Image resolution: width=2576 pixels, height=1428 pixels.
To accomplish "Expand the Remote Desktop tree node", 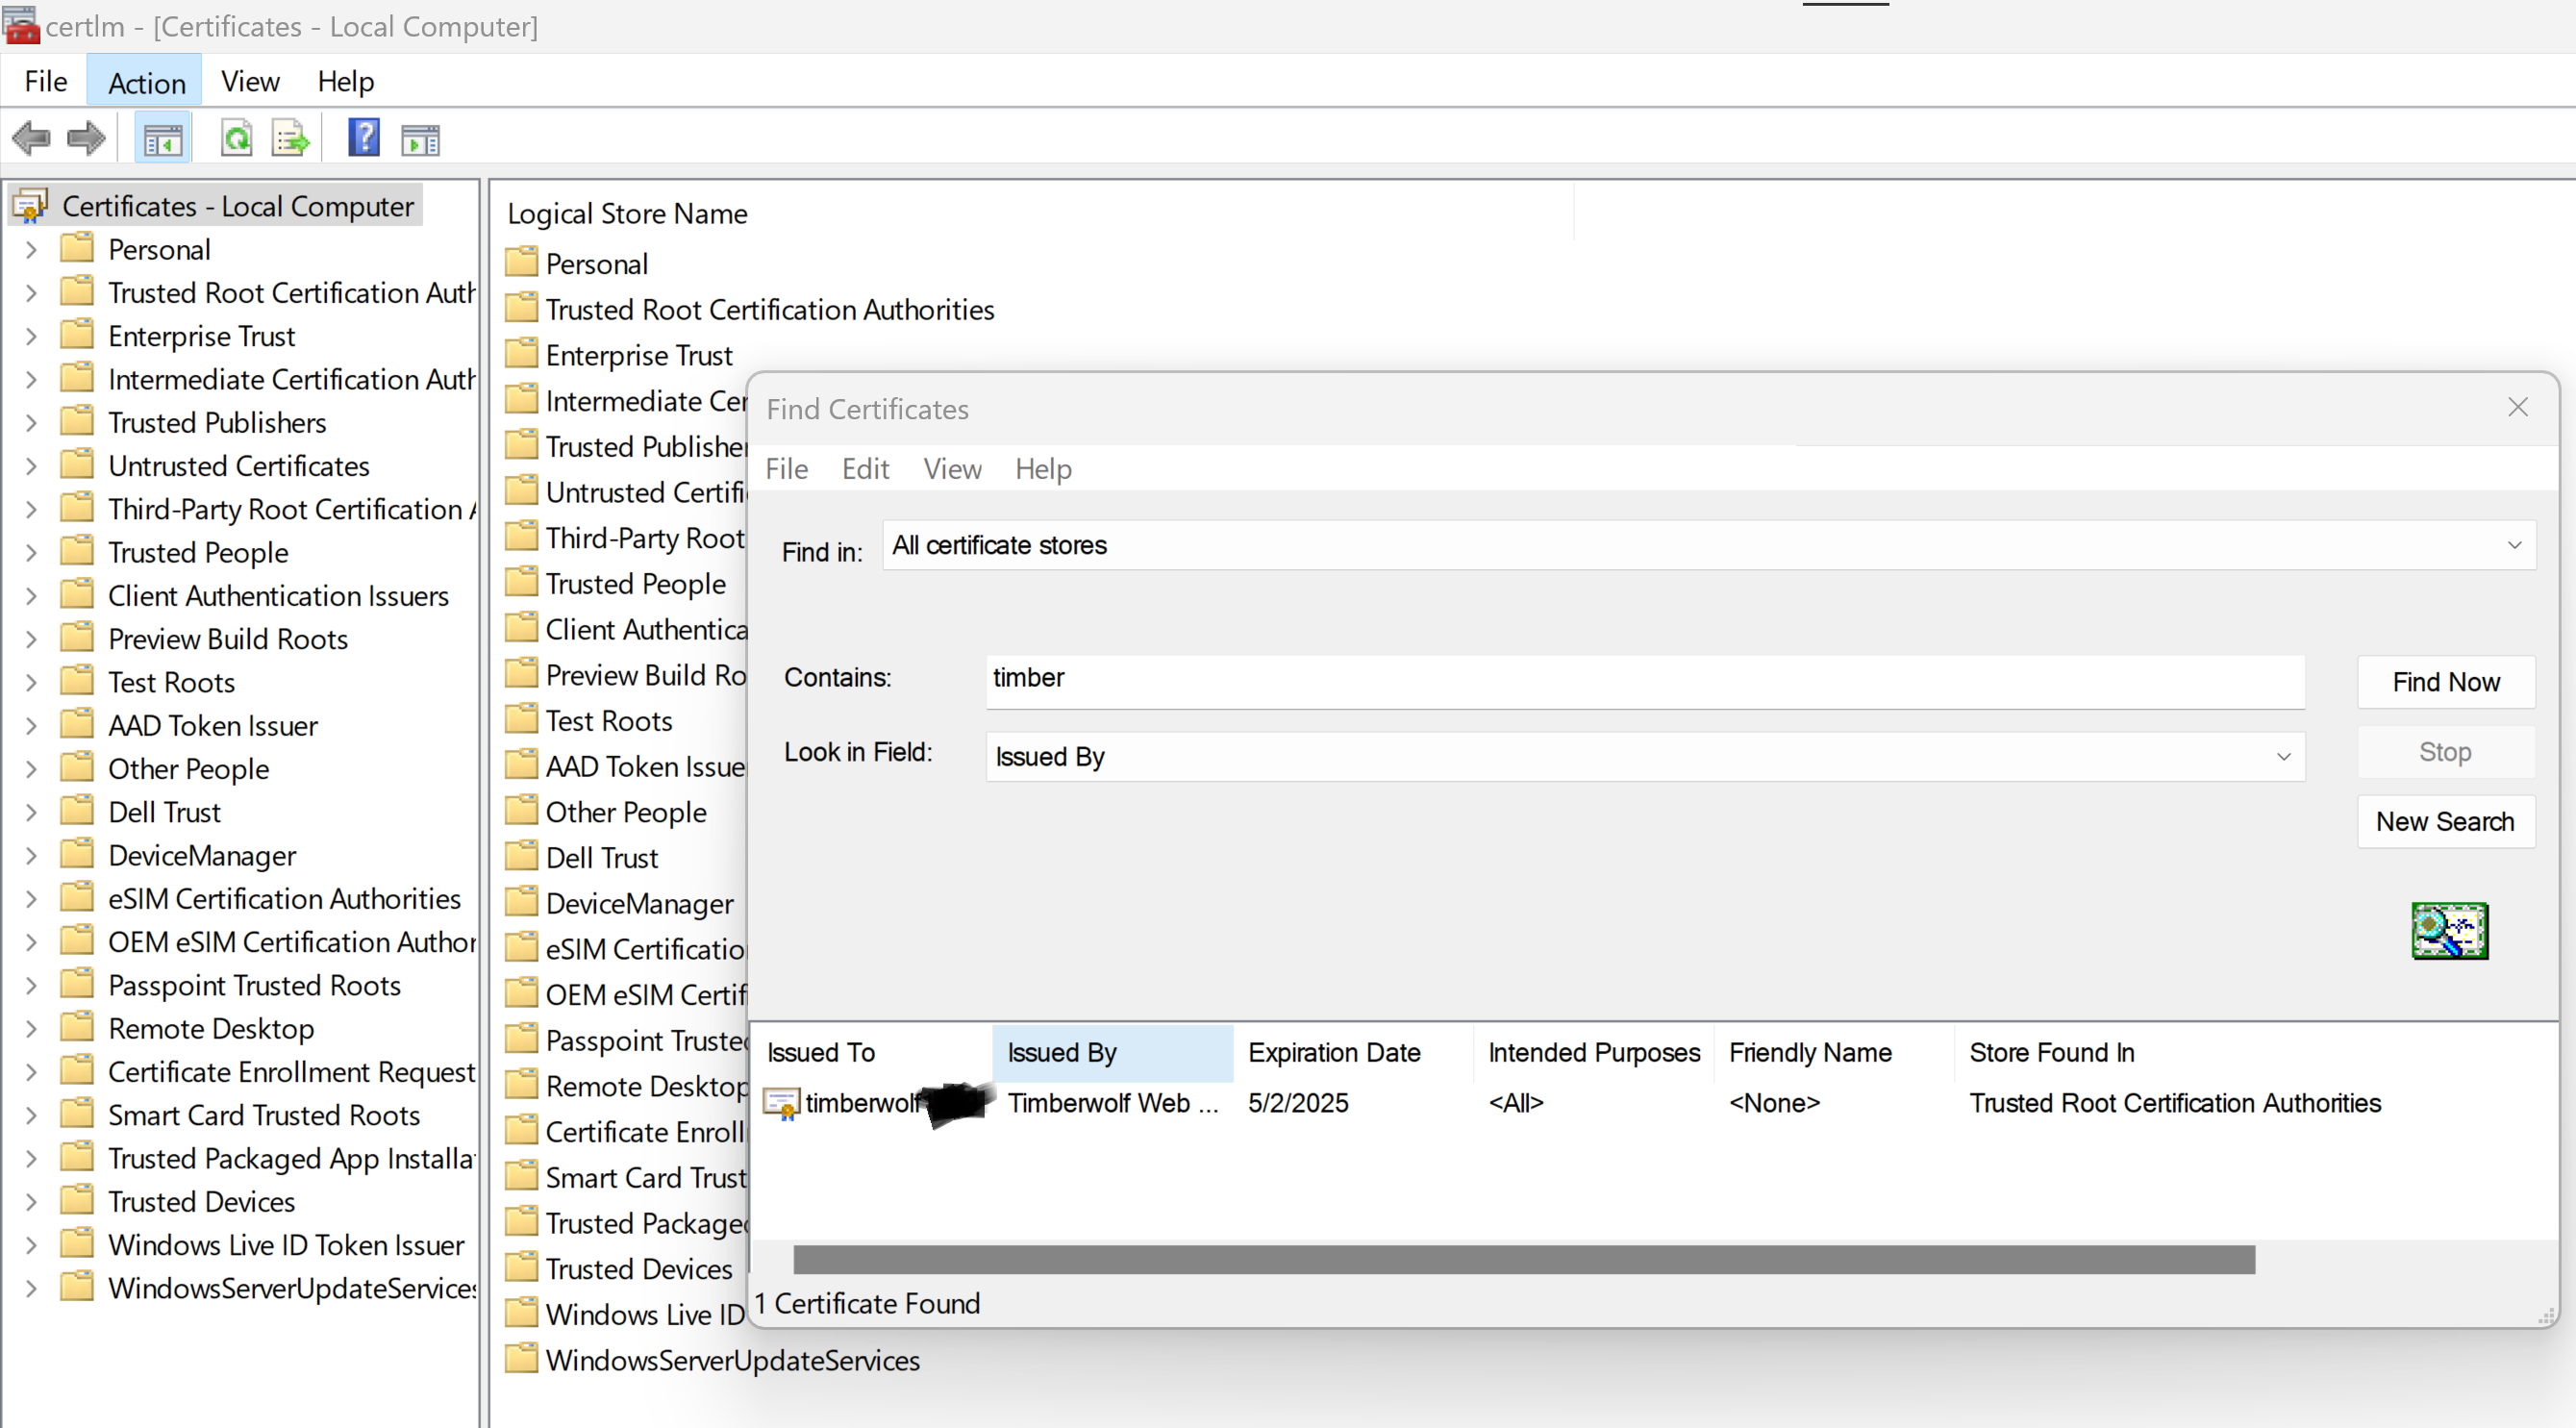I will click(x=31, y=1029).
